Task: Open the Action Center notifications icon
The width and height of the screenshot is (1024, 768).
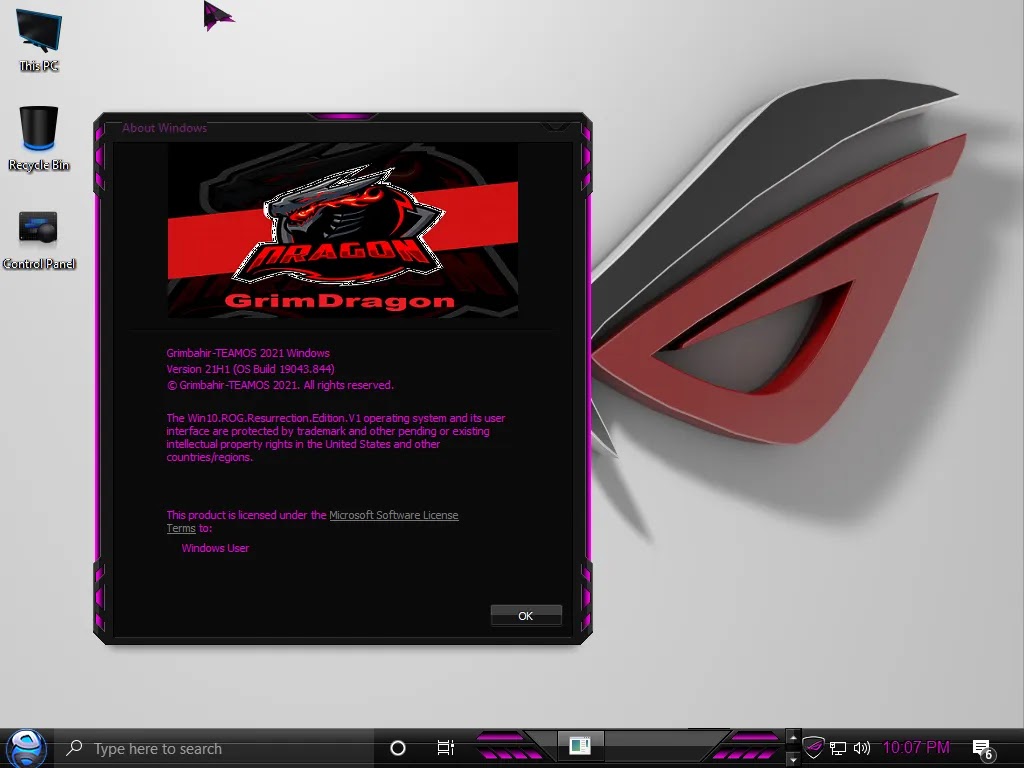Action: 982,748
